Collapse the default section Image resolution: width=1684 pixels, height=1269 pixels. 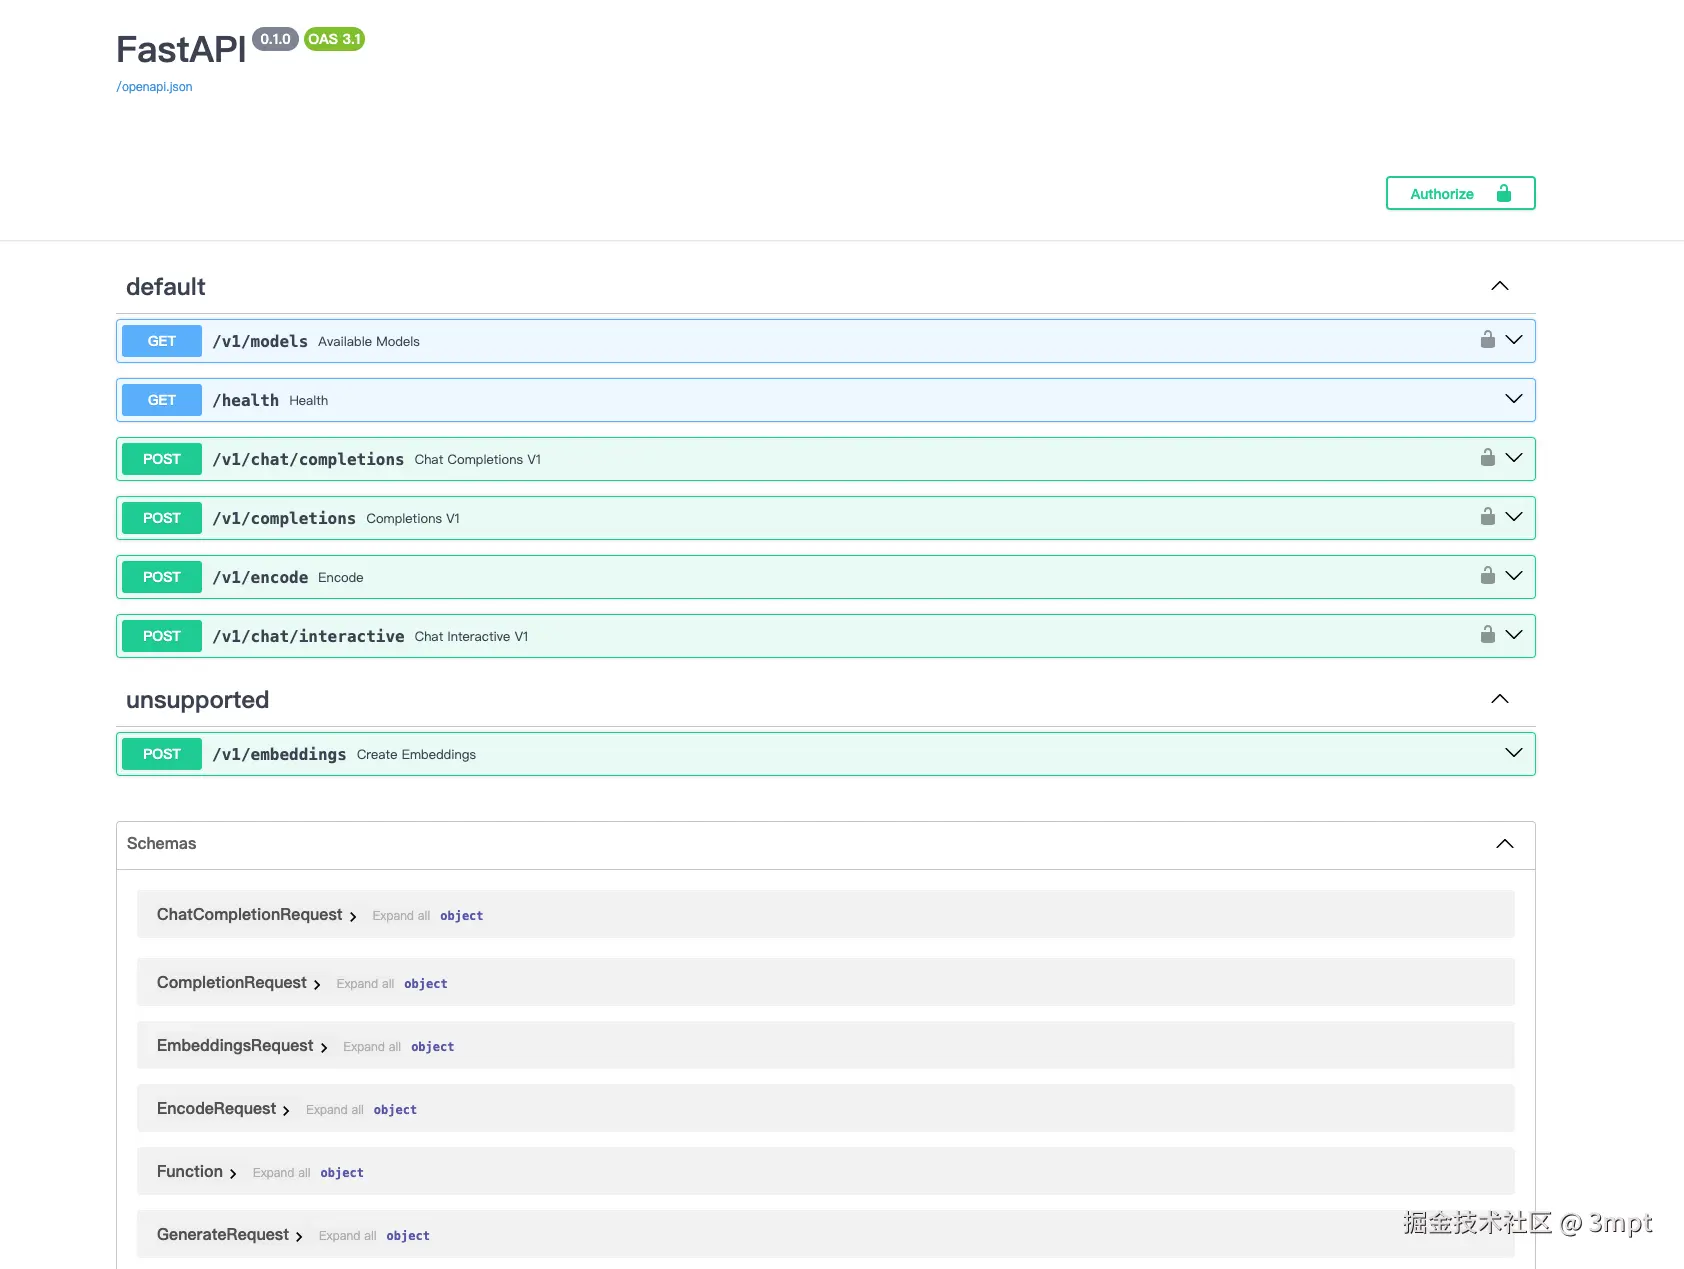click(x=1500, y=286)
